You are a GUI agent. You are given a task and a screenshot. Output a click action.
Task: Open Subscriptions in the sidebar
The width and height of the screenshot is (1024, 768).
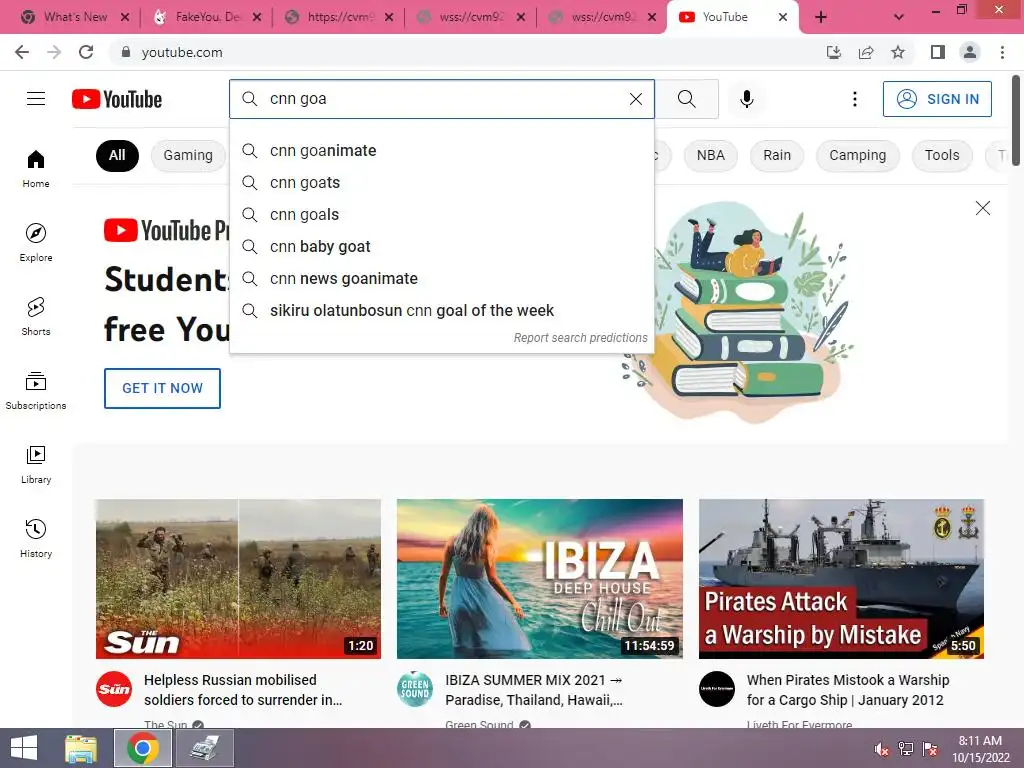[36, 391]
